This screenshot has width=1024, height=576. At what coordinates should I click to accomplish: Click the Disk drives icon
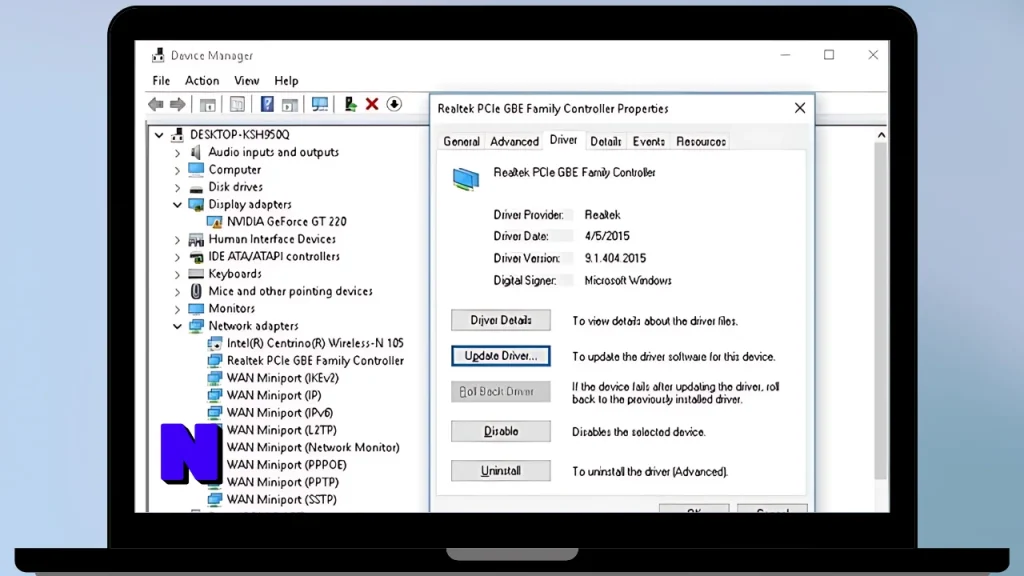(x=196, y=187)
